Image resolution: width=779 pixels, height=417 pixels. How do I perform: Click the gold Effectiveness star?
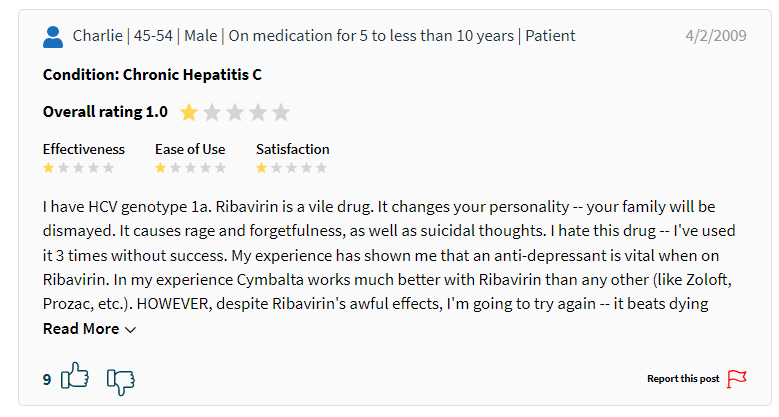[x=48, y=168]
